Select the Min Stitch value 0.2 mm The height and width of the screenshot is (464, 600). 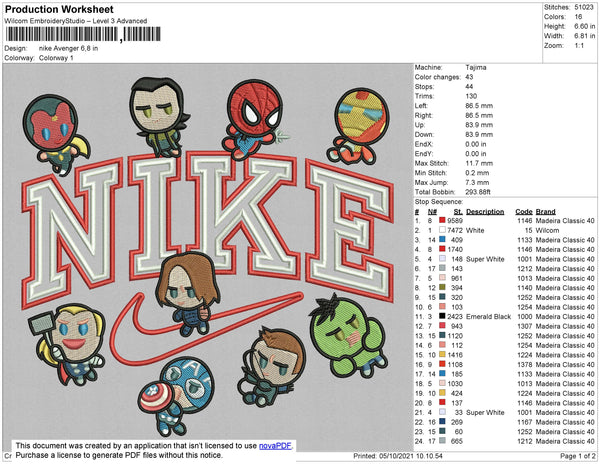click(x=477, y=173)
